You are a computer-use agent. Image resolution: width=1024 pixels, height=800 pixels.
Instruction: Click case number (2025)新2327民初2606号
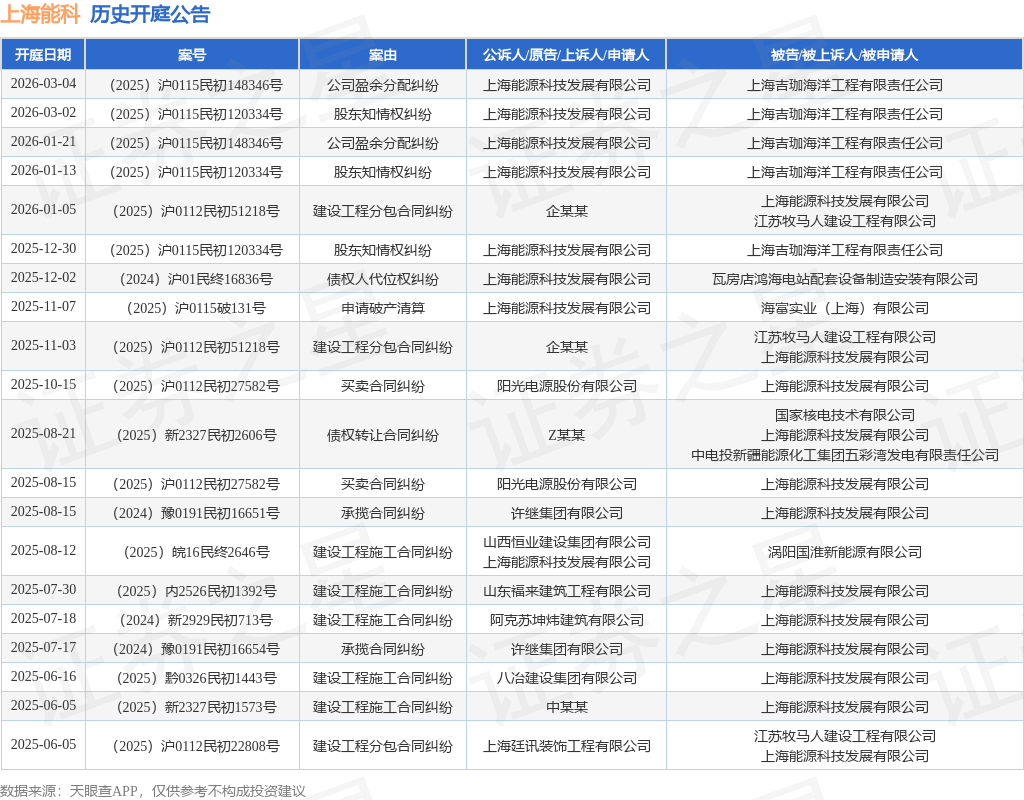195,435
